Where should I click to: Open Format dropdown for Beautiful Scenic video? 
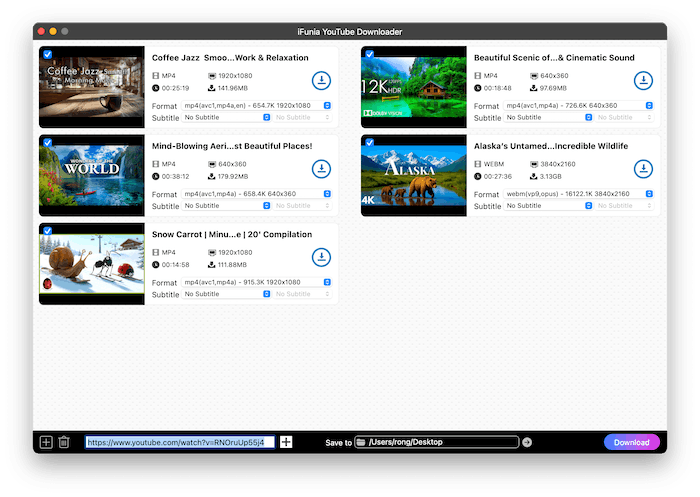pyautogui.click(x=579, y=105)
